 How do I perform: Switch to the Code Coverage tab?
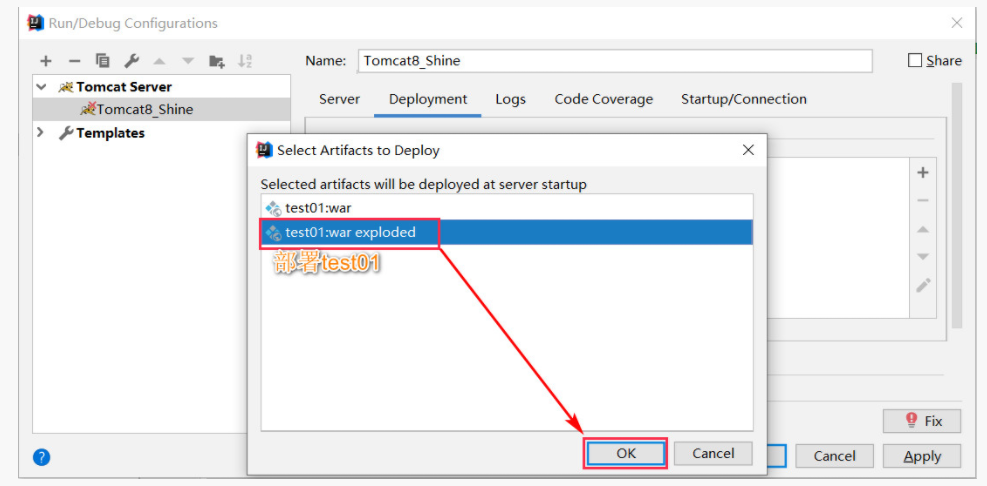point(604,99)
